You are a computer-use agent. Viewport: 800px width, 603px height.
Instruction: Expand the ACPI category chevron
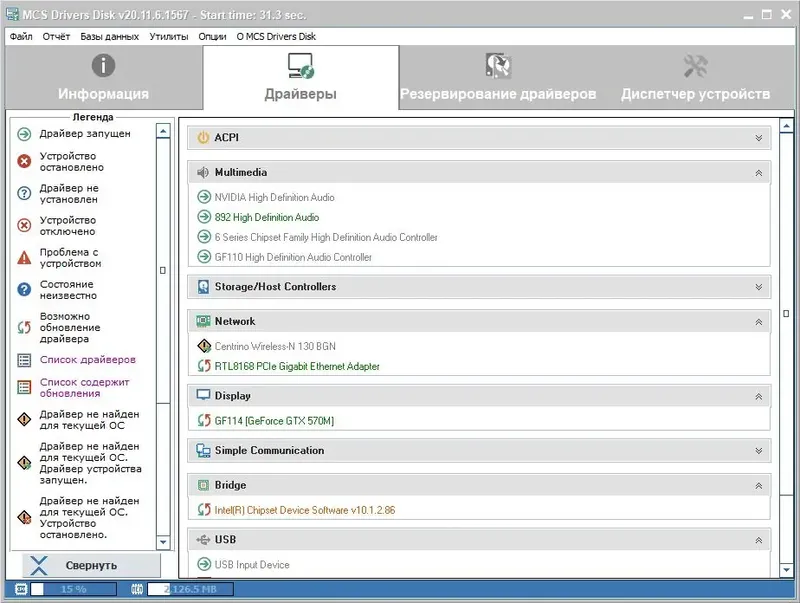tap(759, 138)
